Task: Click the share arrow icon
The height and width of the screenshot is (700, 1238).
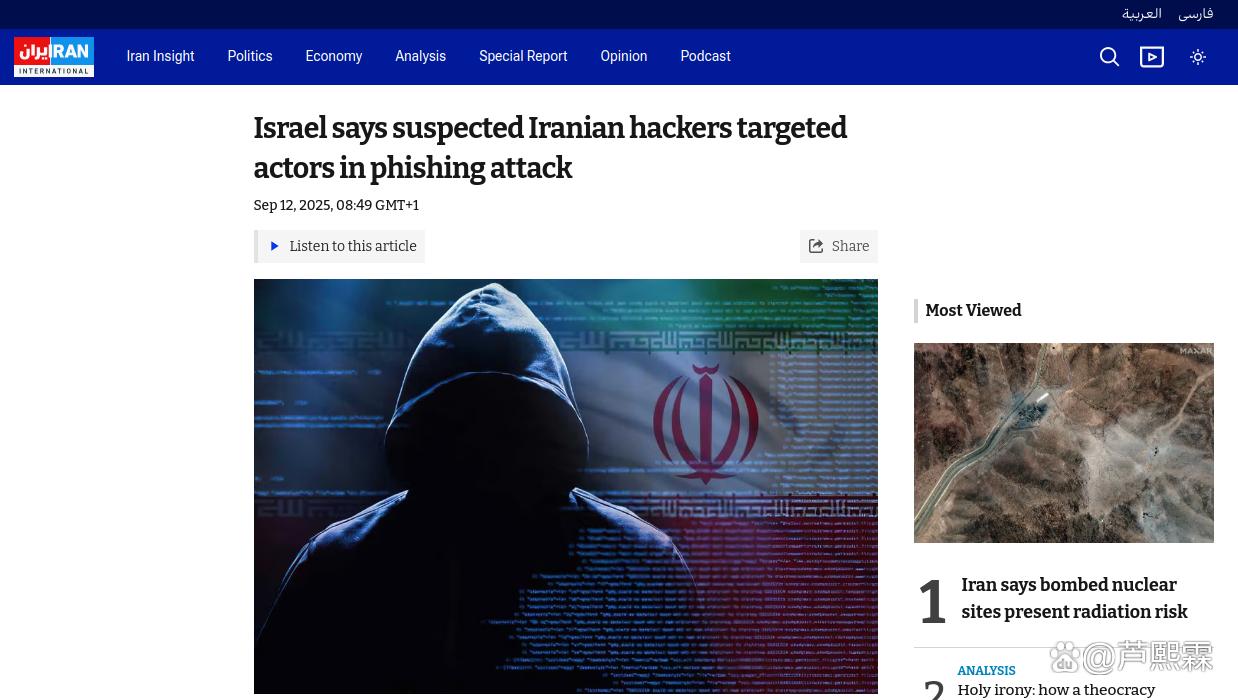Action: [816, 246]
